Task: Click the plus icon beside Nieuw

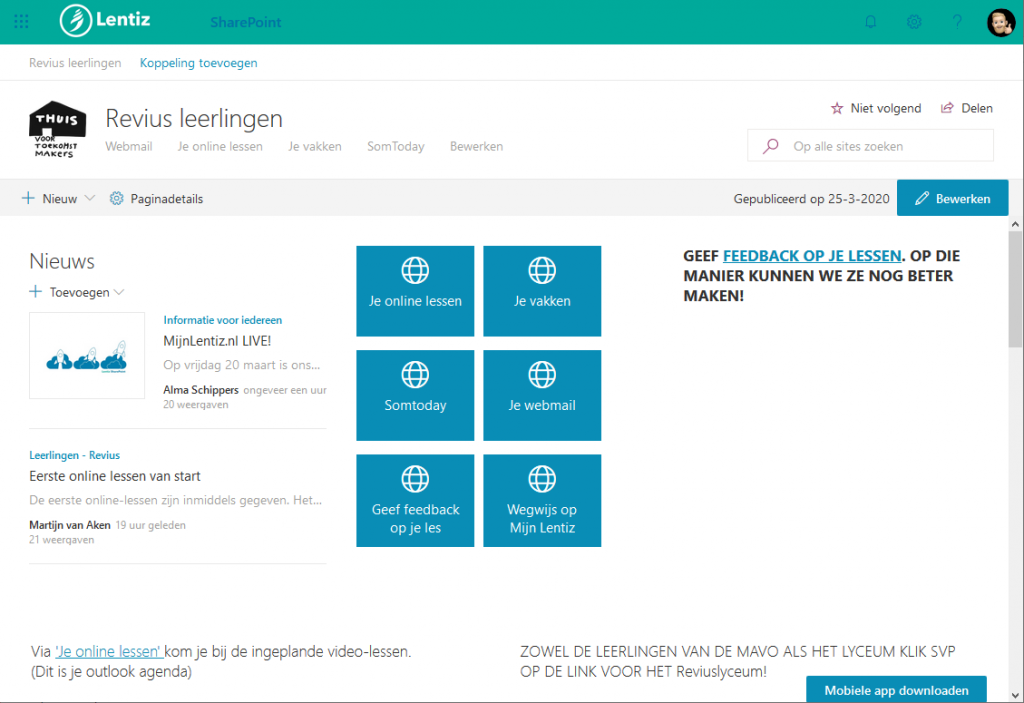Action: tap(28, 198)
